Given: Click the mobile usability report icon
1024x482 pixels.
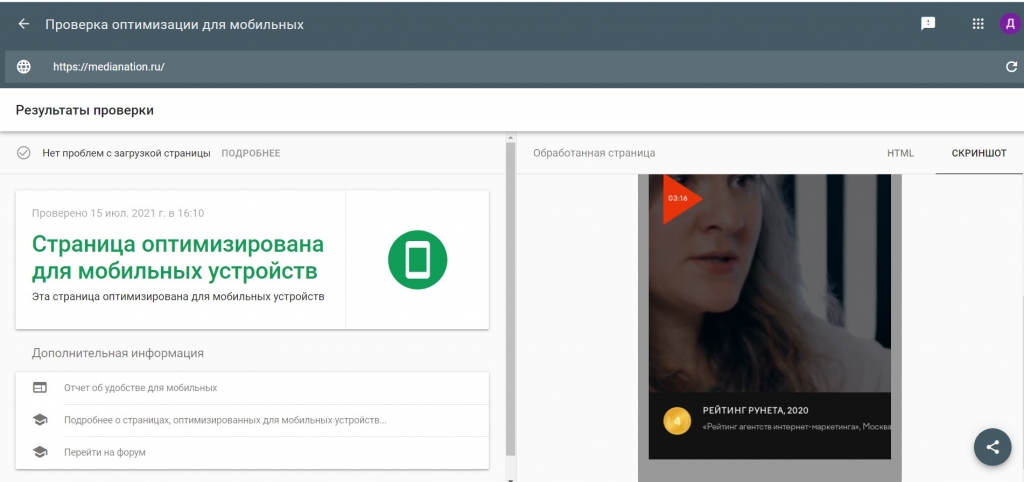Looking at the screenshot, I should coord(40,387).
